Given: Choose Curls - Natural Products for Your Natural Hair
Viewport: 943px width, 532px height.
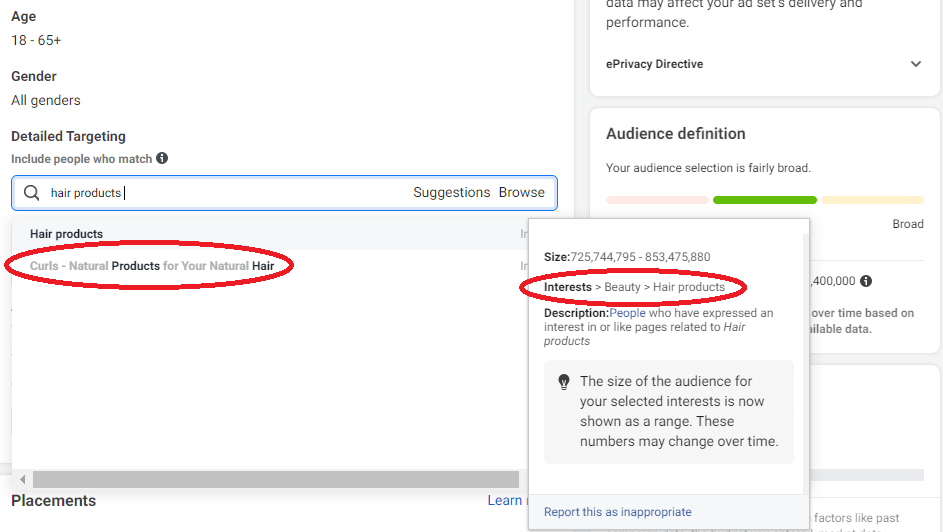Looking at the screenshot, I should click(x=152, y=266).
